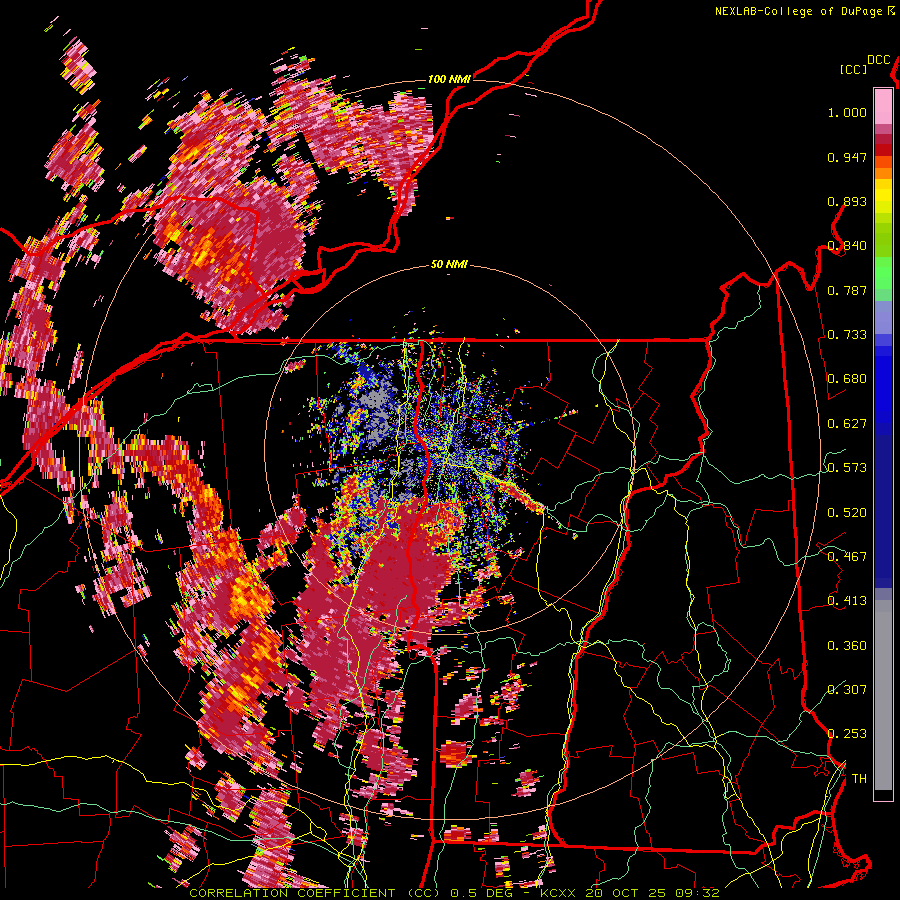Click the 1.000 legend value
Viewport: 900px width, 900px height.
click(847, 112)
